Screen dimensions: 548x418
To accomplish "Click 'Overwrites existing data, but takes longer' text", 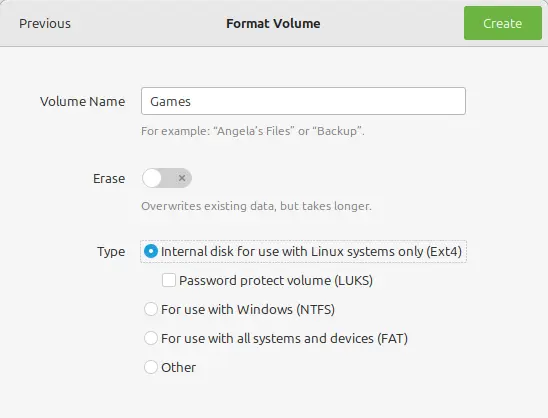I will (x=256, y=206).
